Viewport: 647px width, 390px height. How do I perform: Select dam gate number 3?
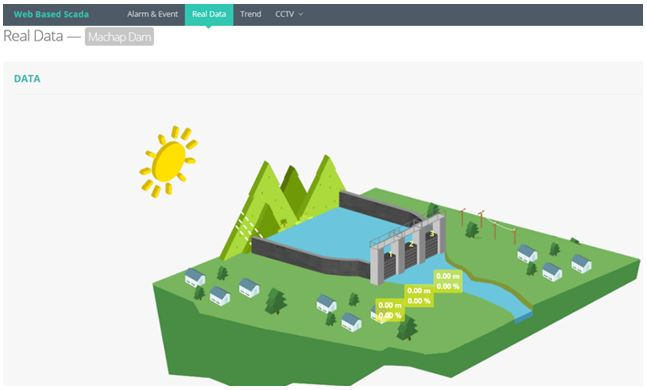tap(431, 244)
